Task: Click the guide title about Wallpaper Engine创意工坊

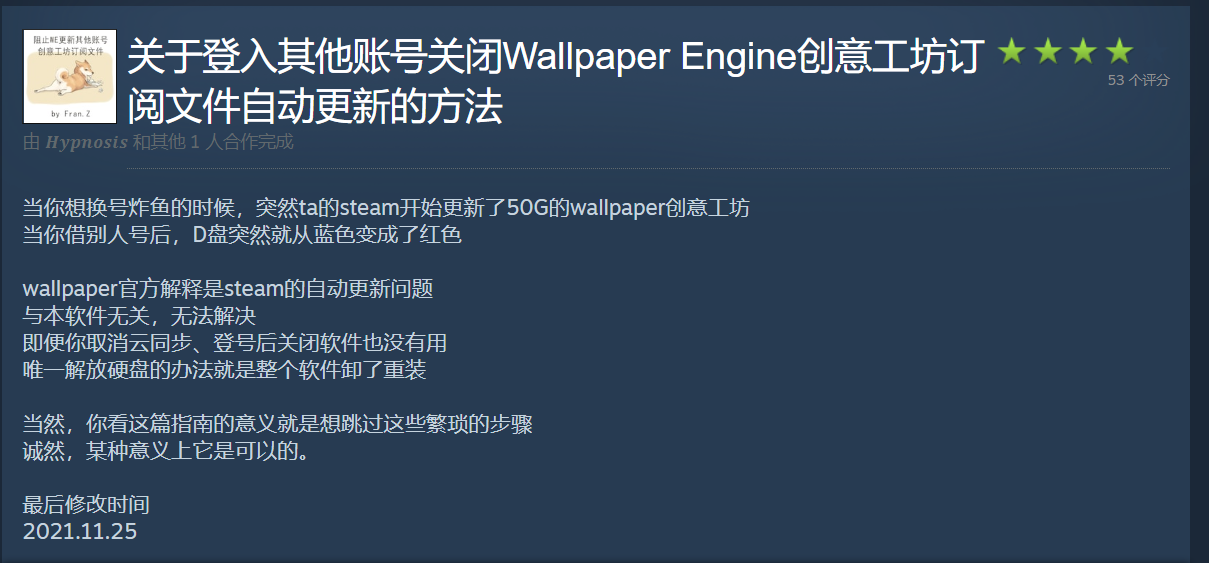Action: 556,82
